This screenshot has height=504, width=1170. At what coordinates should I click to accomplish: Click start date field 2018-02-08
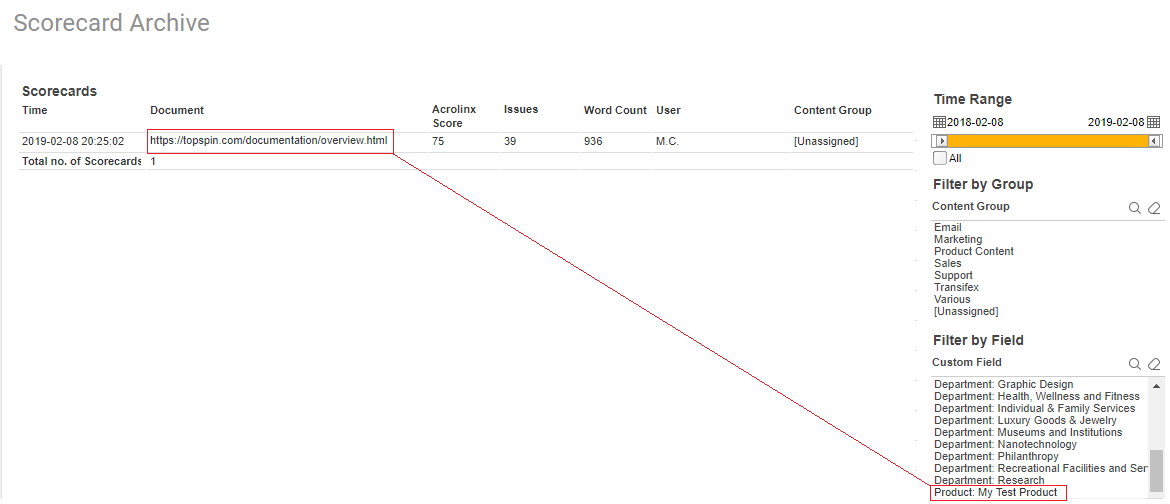[x=975, y=122]
